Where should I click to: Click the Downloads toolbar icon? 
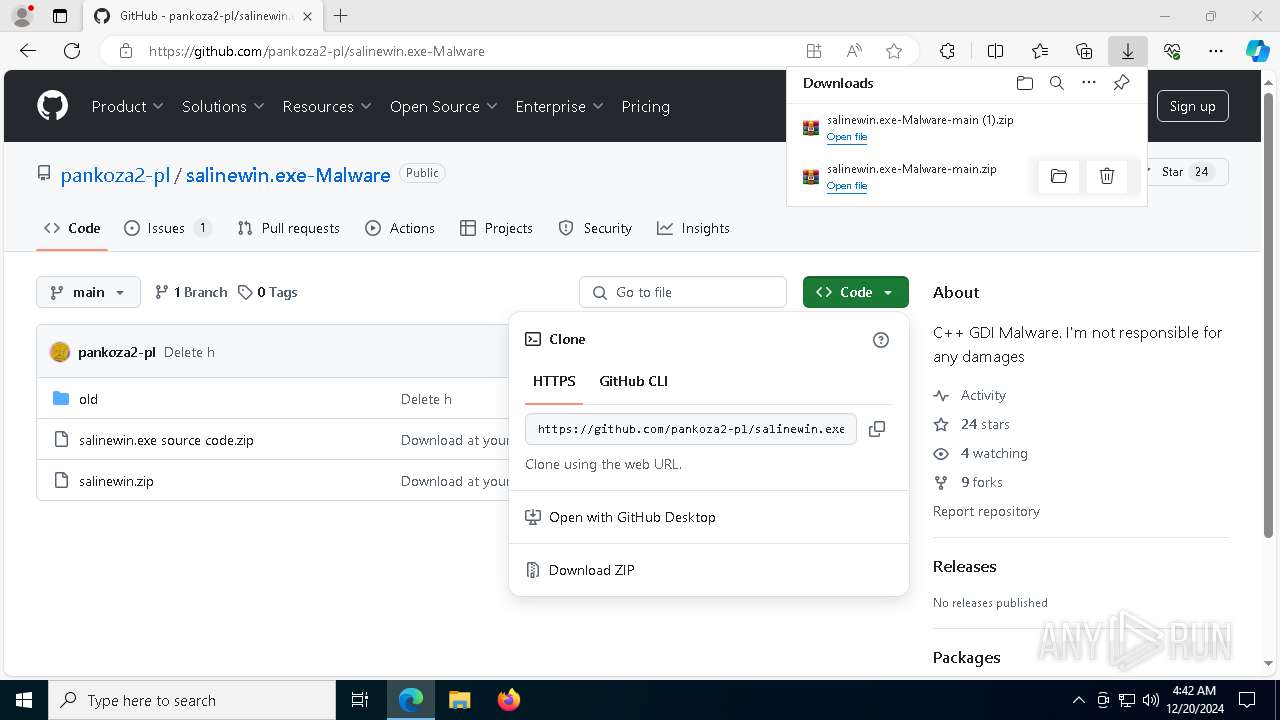[x=1128, y=51]
